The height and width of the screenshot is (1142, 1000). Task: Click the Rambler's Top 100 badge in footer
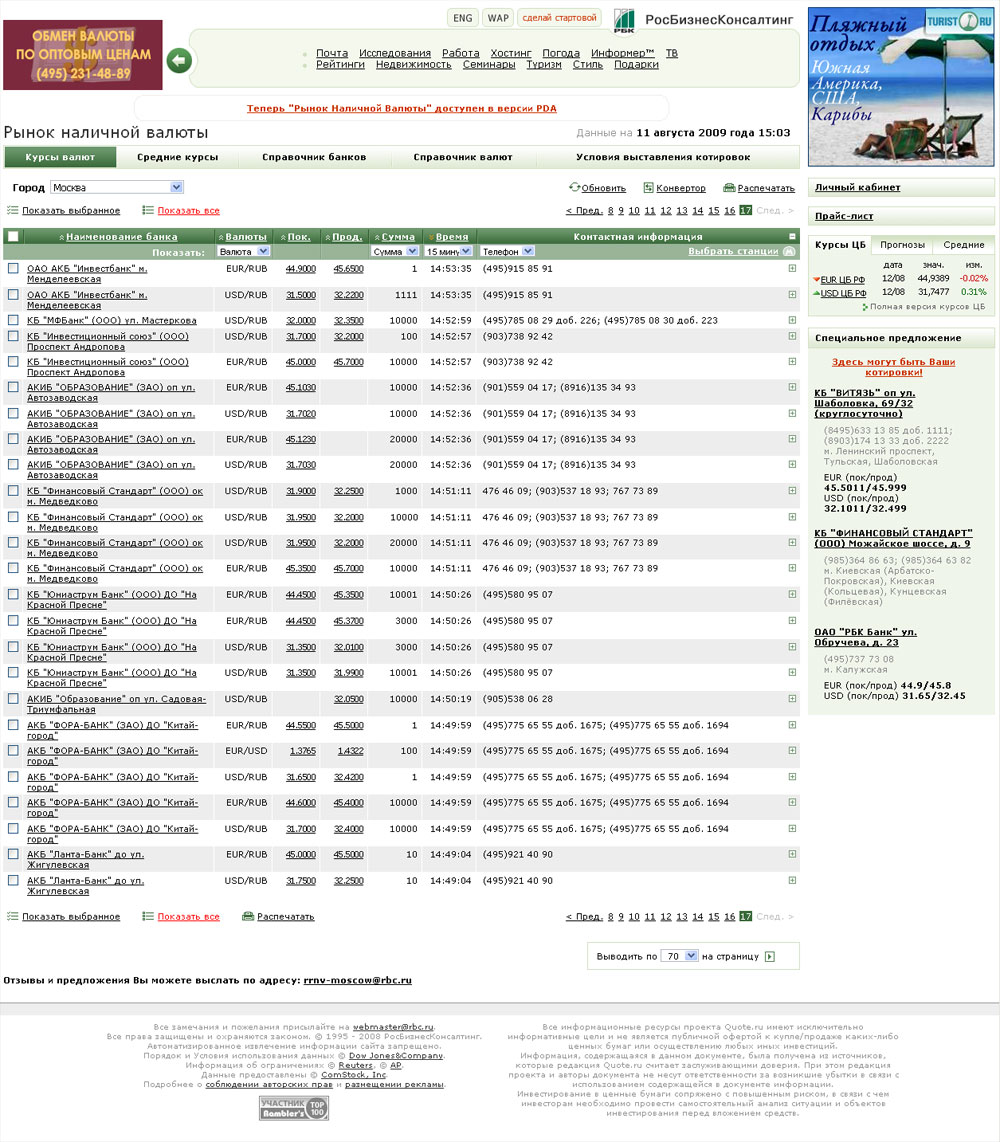coord(294,1108)
